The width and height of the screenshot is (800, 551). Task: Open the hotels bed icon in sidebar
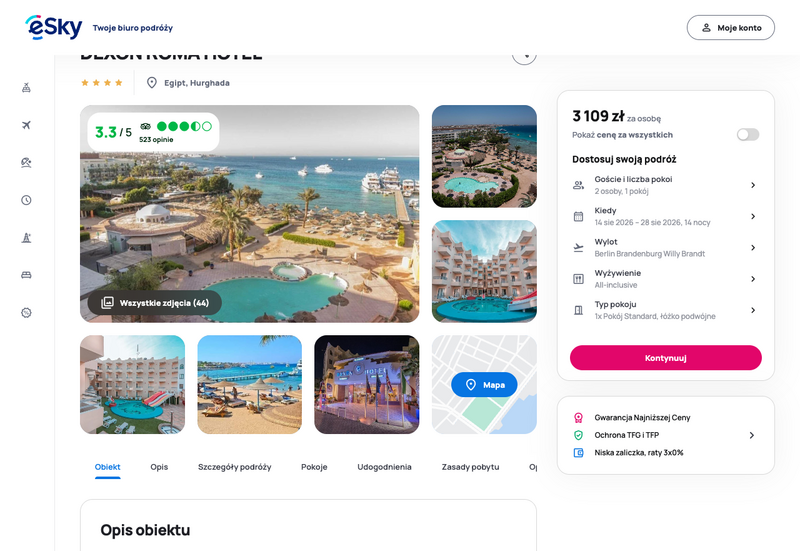pyautogui.click(x=27, y=275)
